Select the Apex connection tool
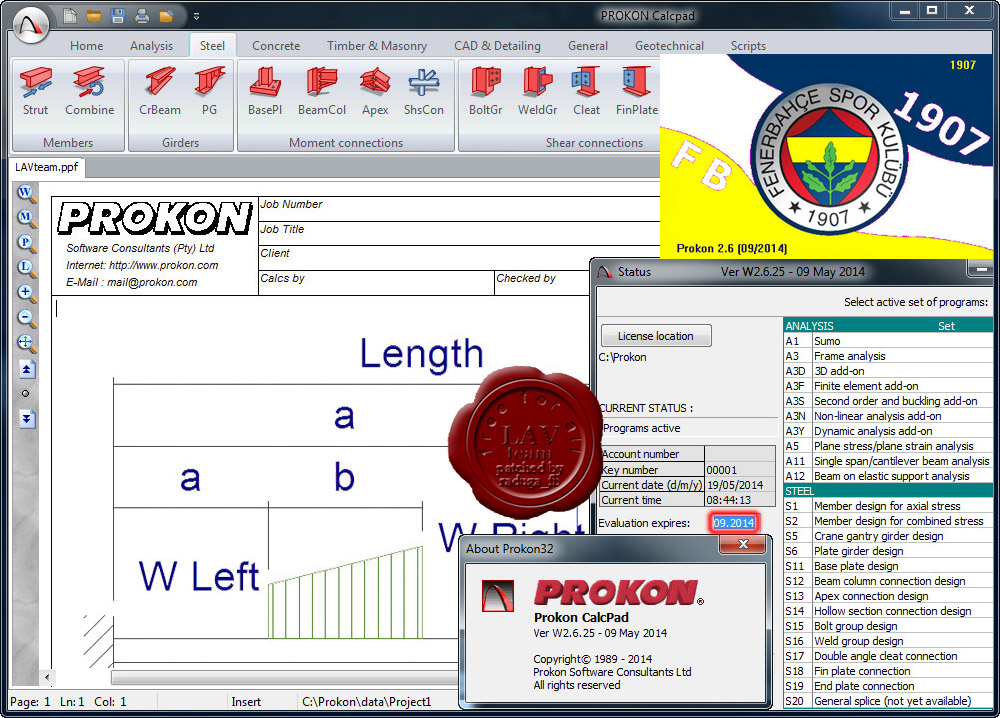This screenshot has width=1000, height=718. [x=375, y=92]
